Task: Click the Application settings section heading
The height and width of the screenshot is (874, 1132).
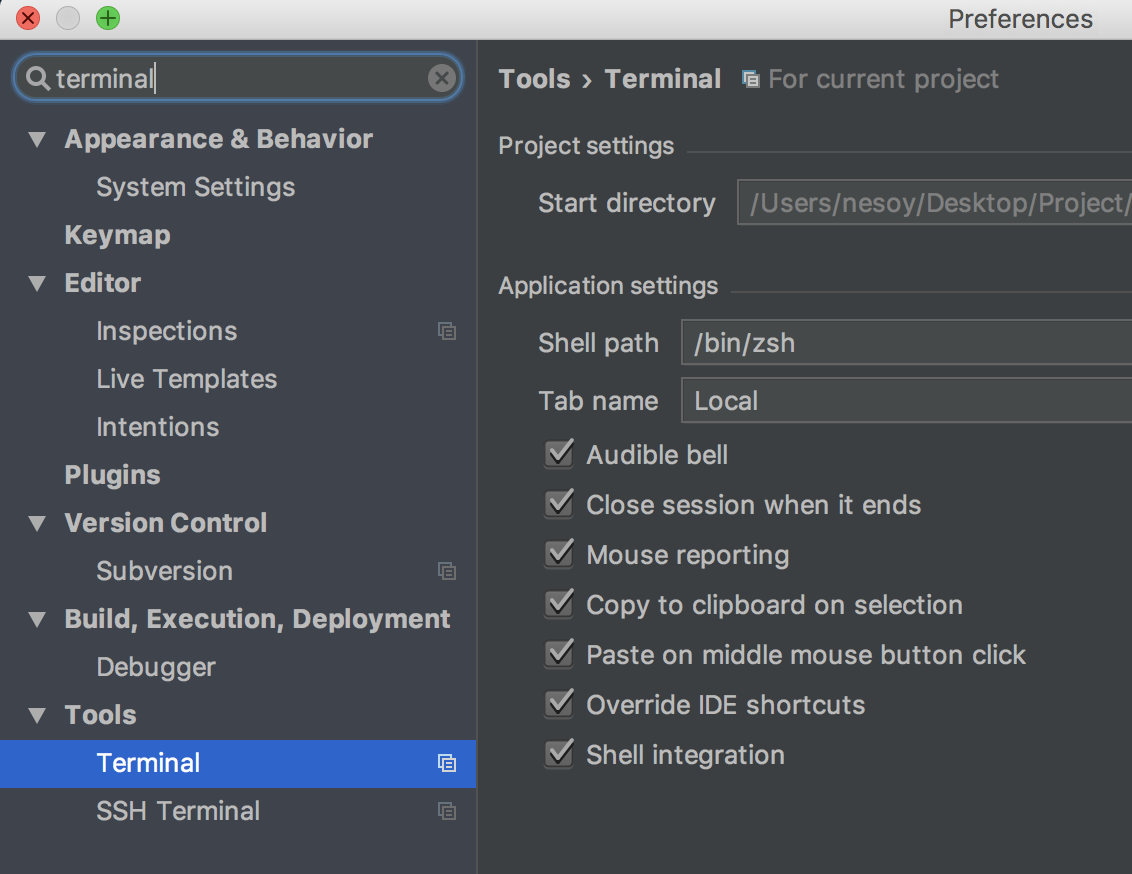Action: click(x=608, y=286)
